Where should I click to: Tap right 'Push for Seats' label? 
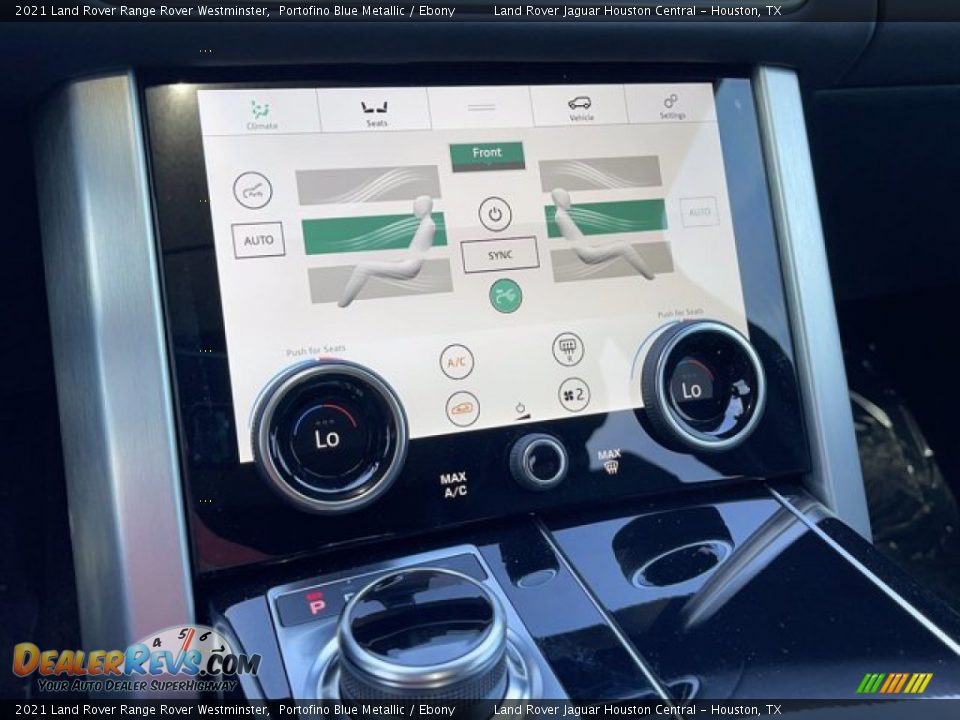point(680,313)
